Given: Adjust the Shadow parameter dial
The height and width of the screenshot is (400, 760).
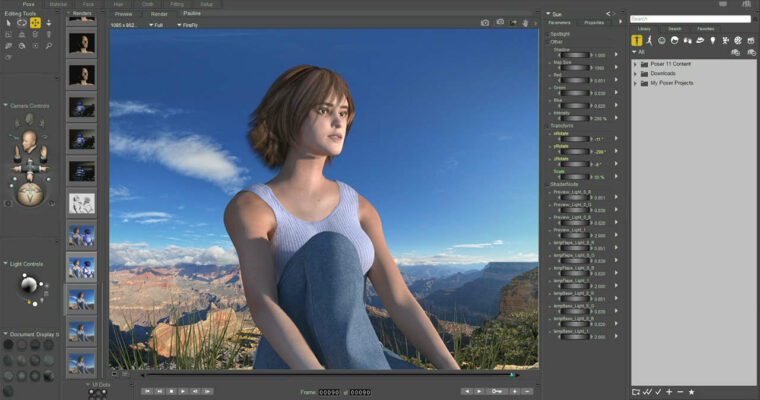Looking at the screenshot, I should [x=574, y=55].
